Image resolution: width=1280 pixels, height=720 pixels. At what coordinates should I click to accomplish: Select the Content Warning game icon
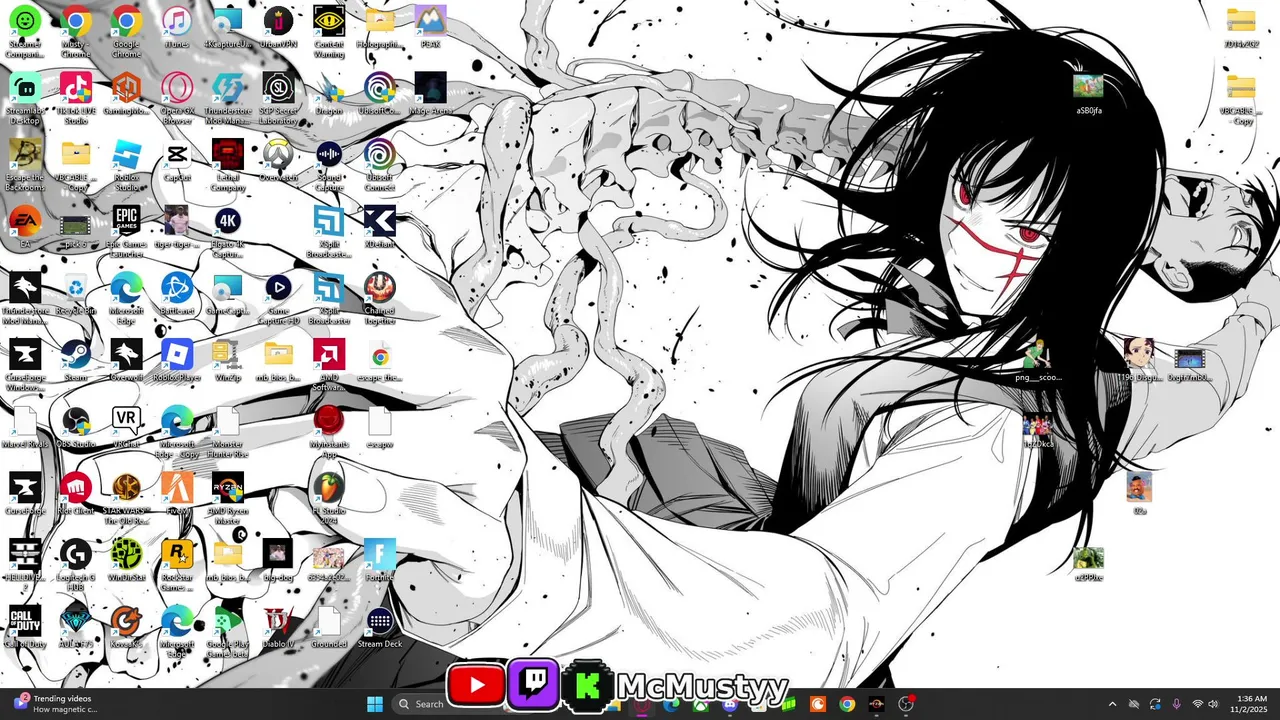pos(329,30)
